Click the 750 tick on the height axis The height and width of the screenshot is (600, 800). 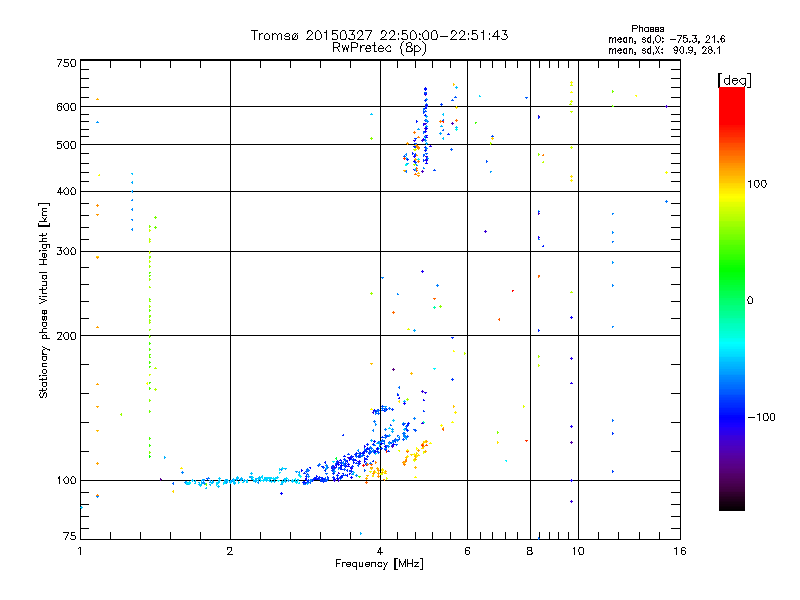point(66,63)
